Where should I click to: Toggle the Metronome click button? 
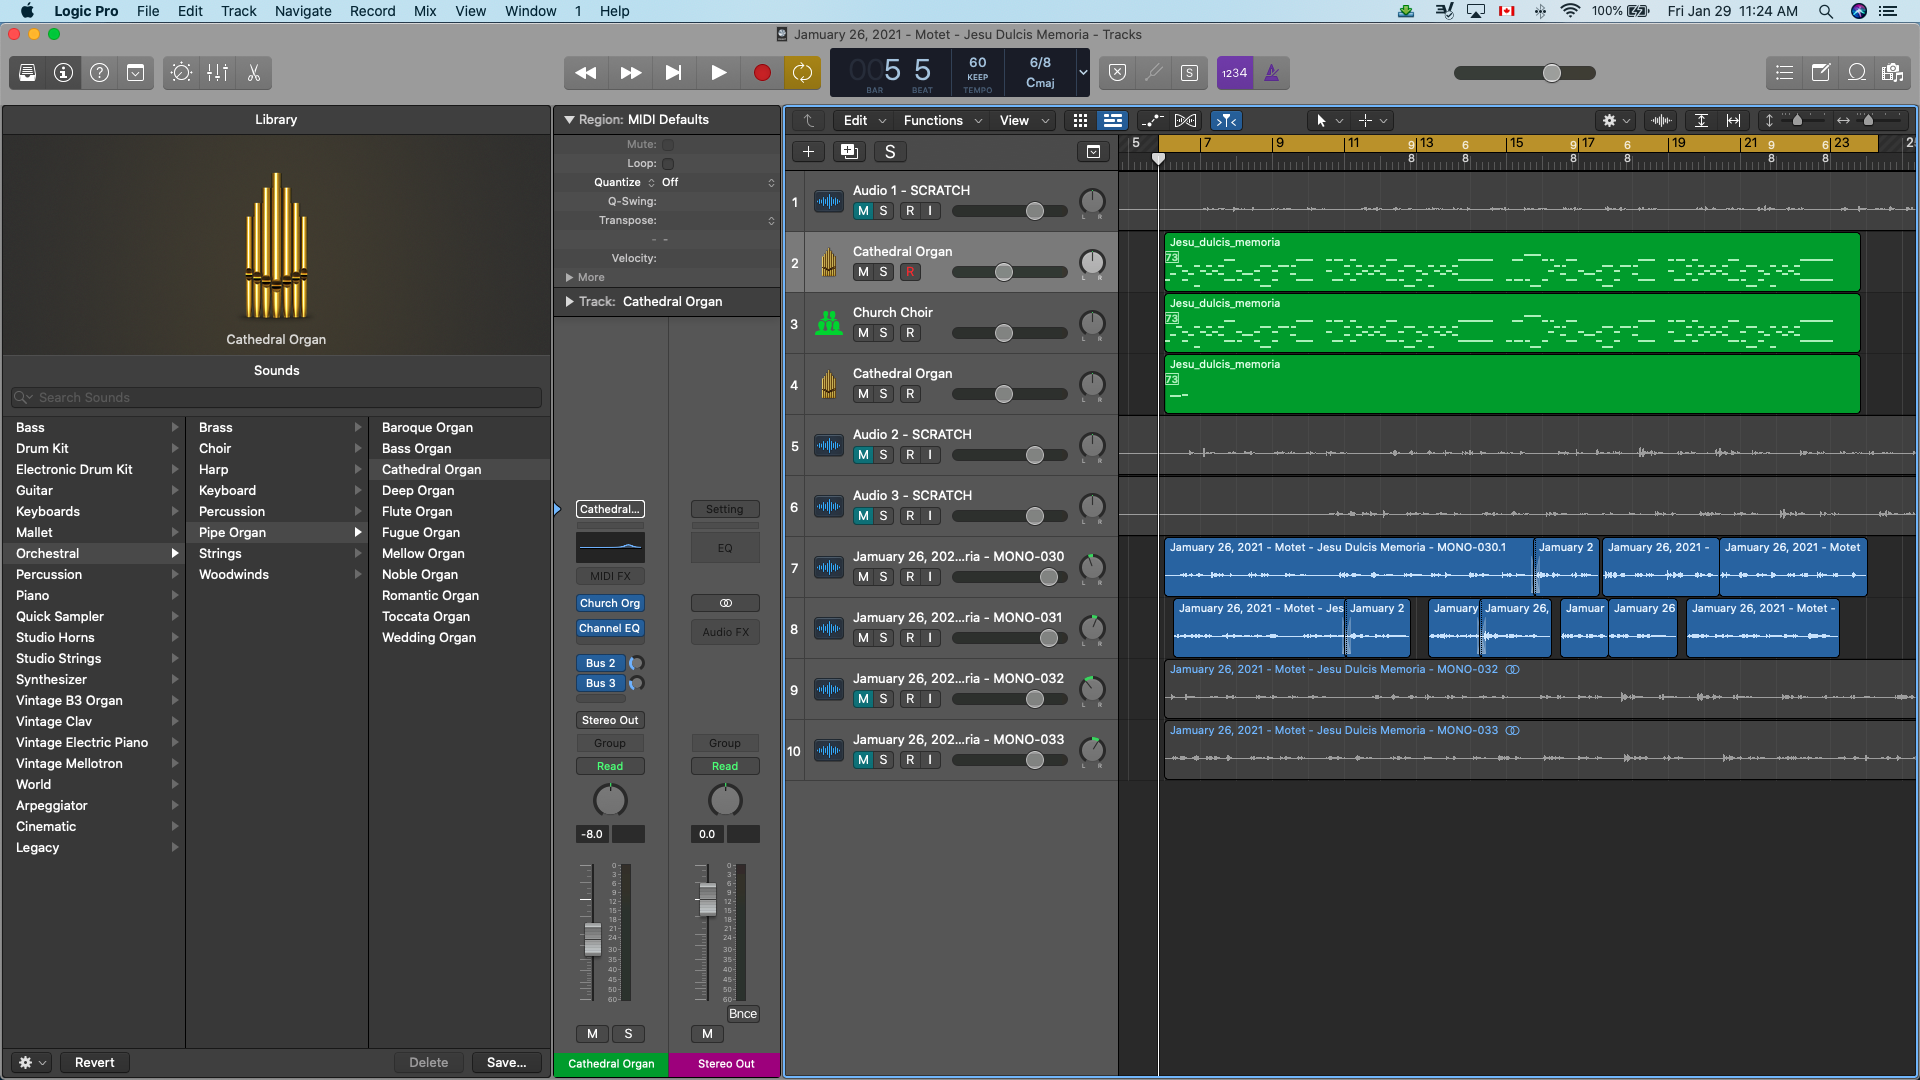1272,73
